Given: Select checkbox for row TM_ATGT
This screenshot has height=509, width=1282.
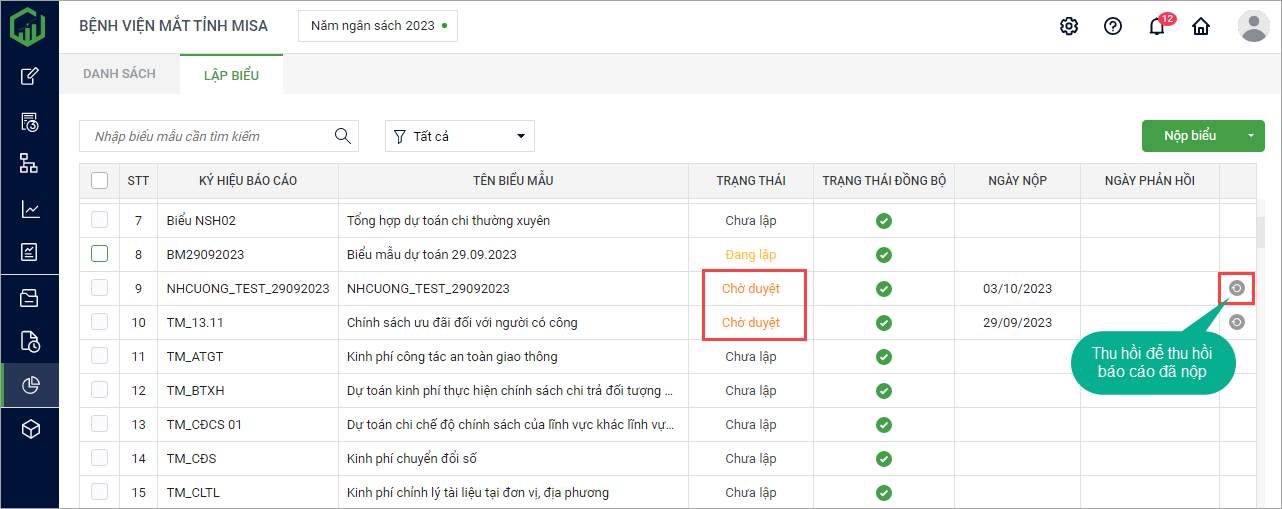Looking at the screenshot, I should click(x=100, y=356).
